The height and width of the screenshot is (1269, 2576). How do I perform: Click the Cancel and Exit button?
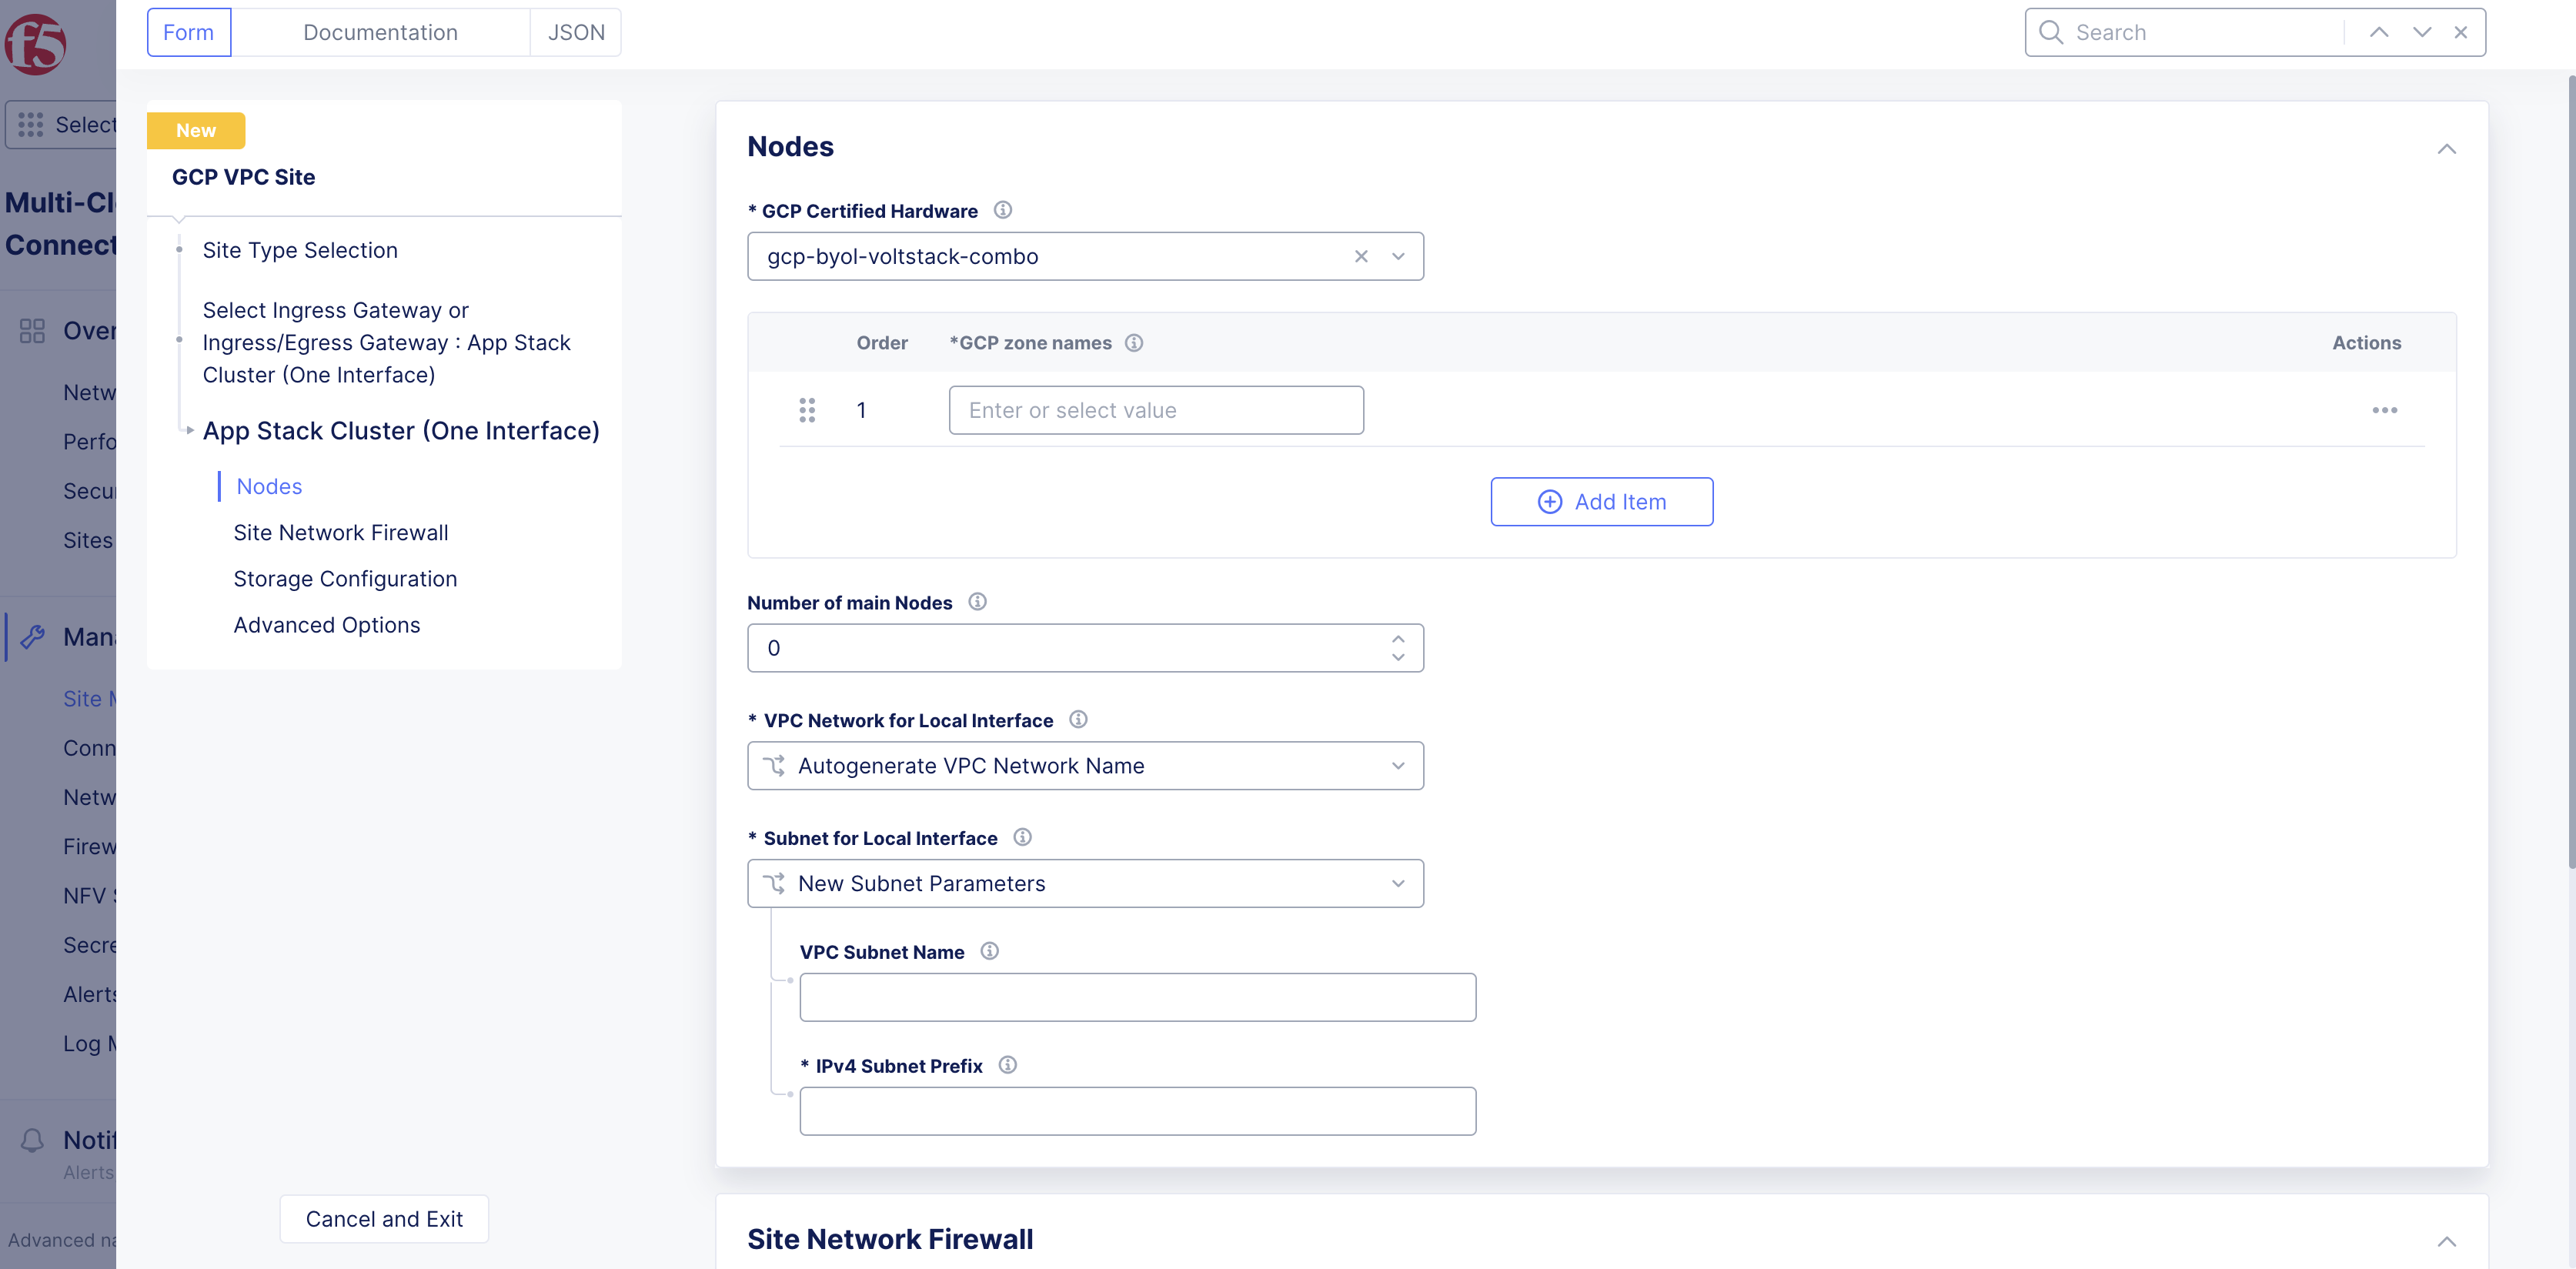click(383, 1219)
